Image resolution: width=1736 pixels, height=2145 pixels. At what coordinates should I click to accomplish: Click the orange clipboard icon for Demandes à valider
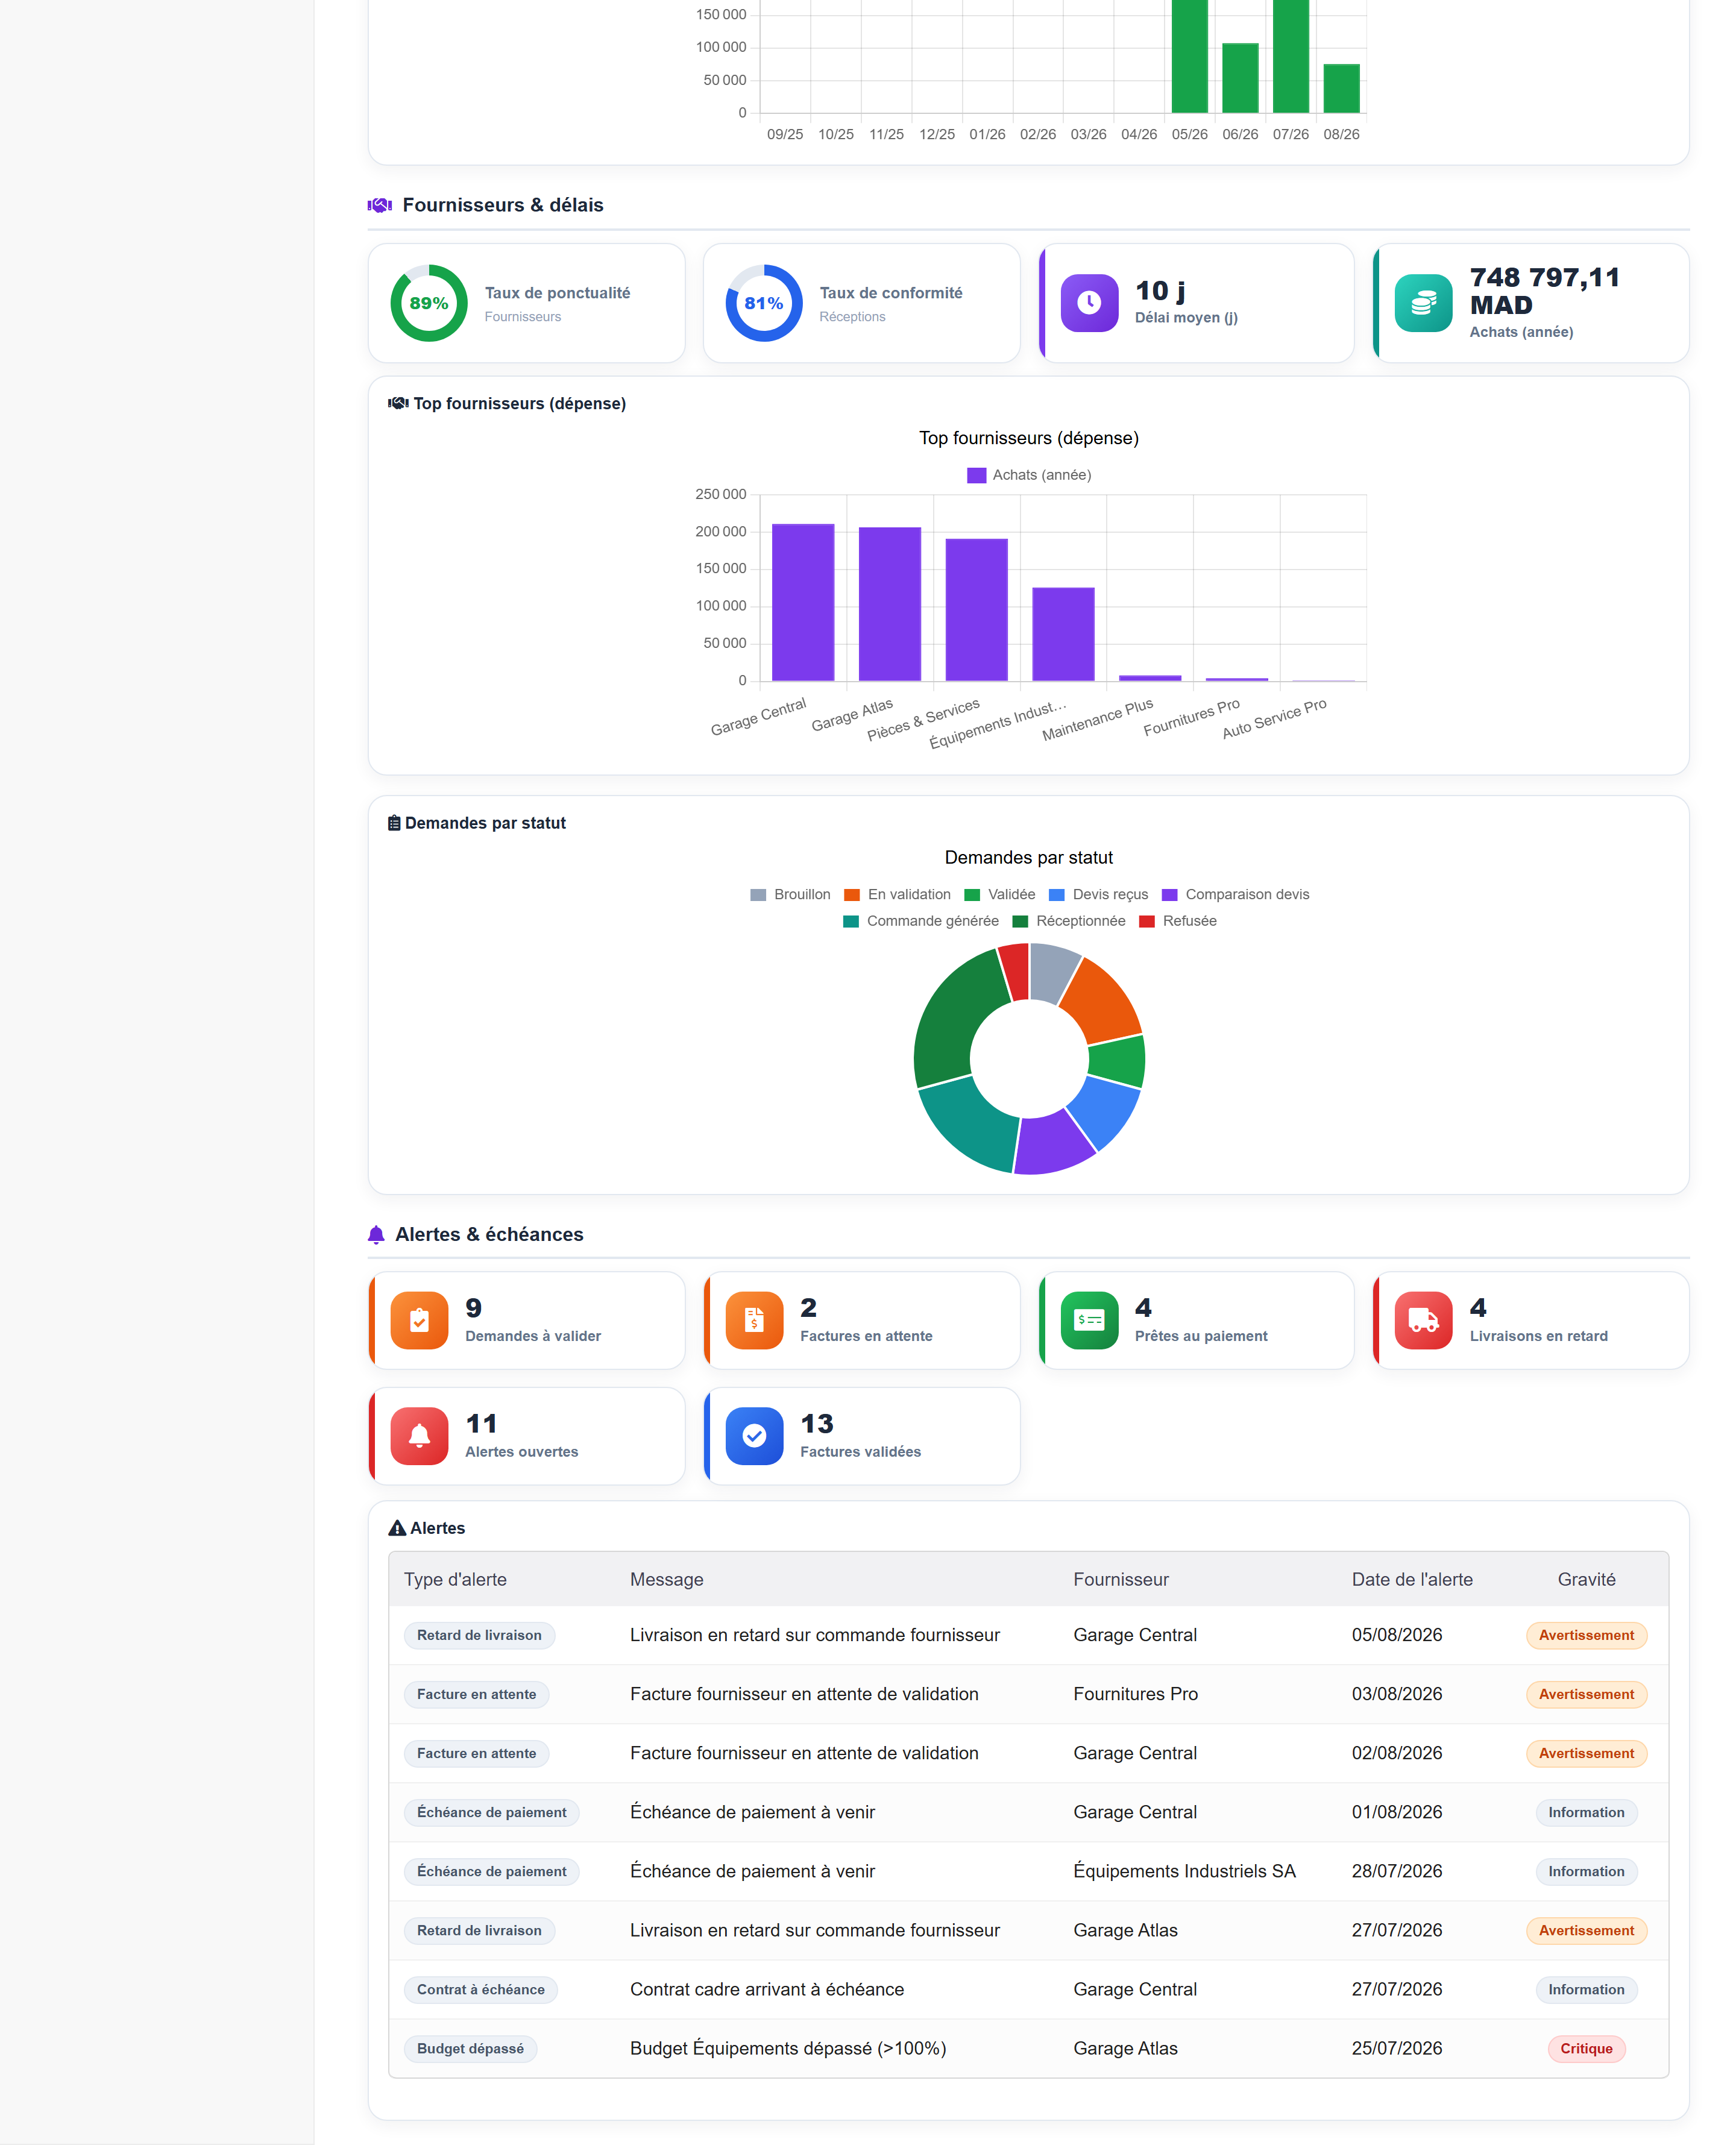[419, 1320]
